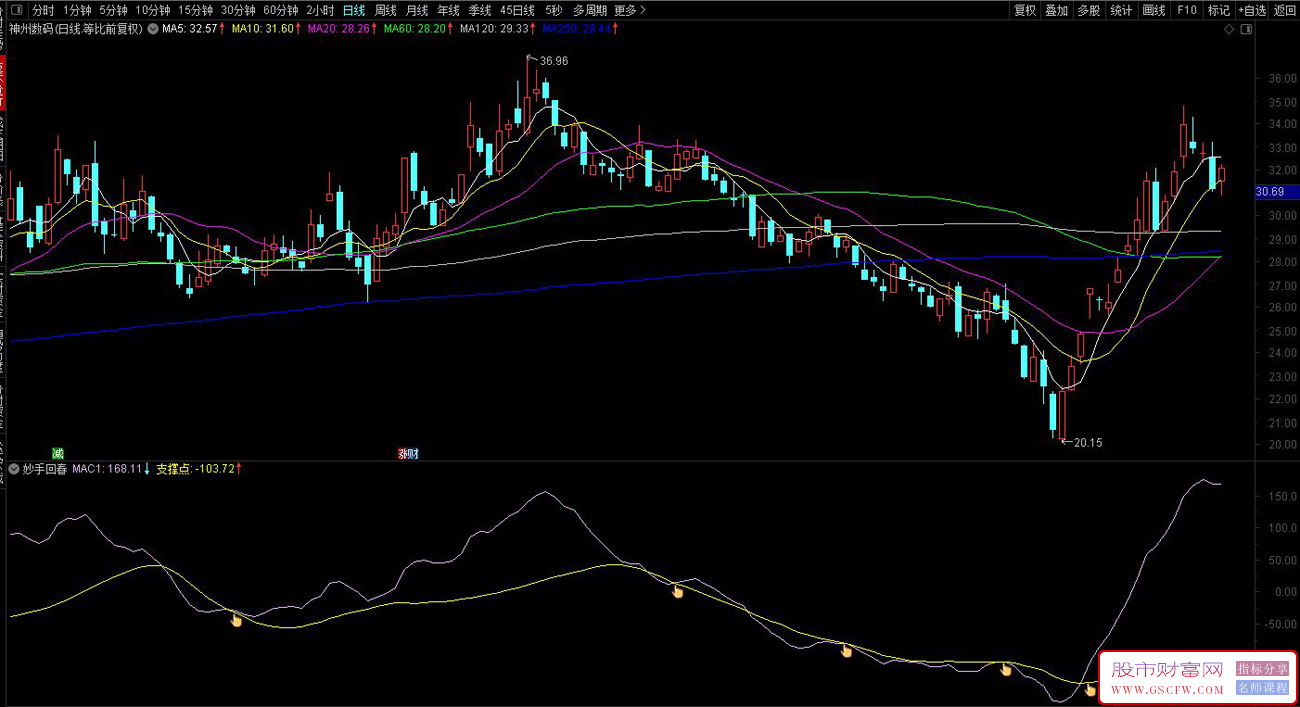Click the F10 company info button
The height and width of the screenshot is (707, 1300).
click(1186, 10)
